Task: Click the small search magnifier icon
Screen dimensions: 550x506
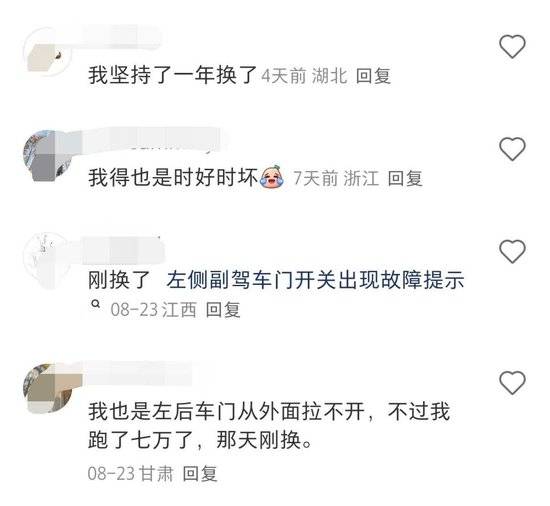Action: pyautogui.click(x=95, y=304)
